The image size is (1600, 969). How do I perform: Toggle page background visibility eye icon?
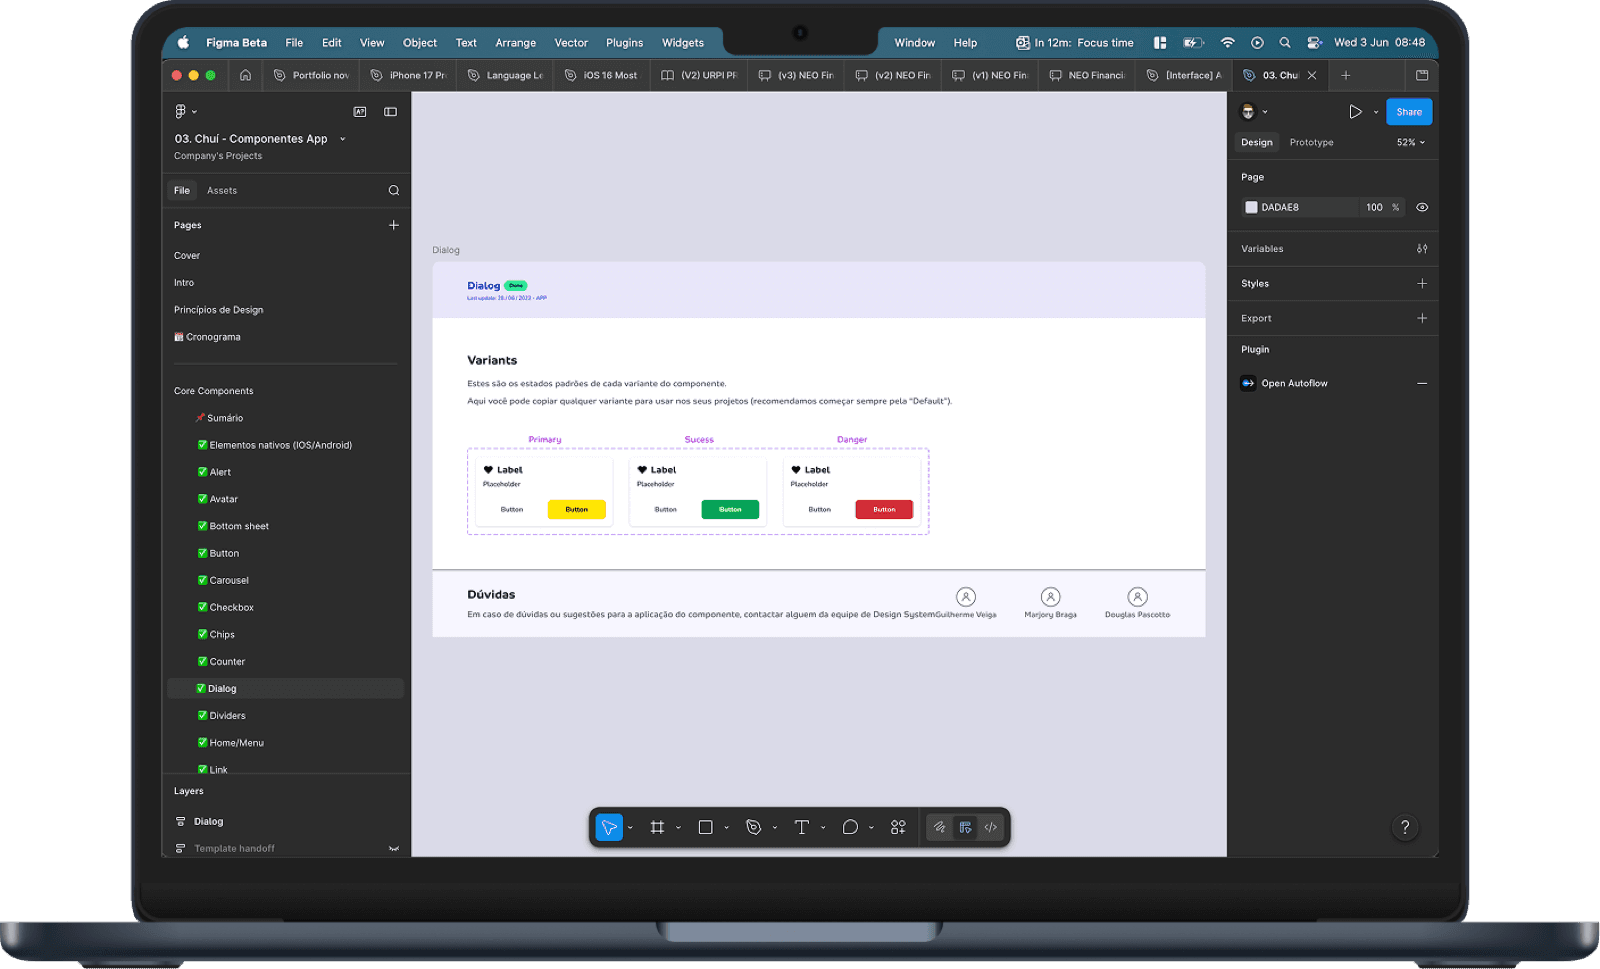(x=1422, y=207)
